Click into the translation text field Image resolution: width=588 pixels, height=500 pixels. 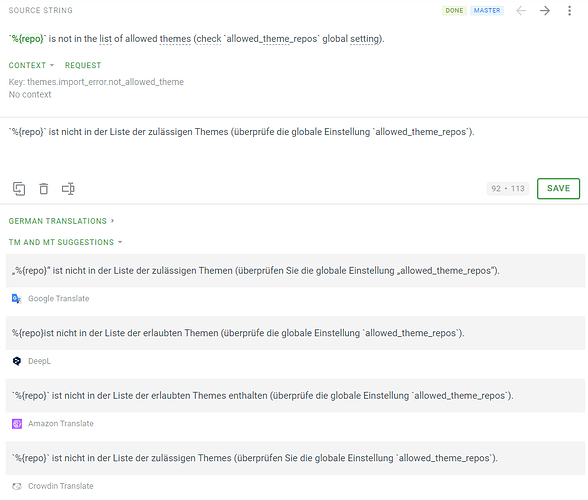coord(294,148)
